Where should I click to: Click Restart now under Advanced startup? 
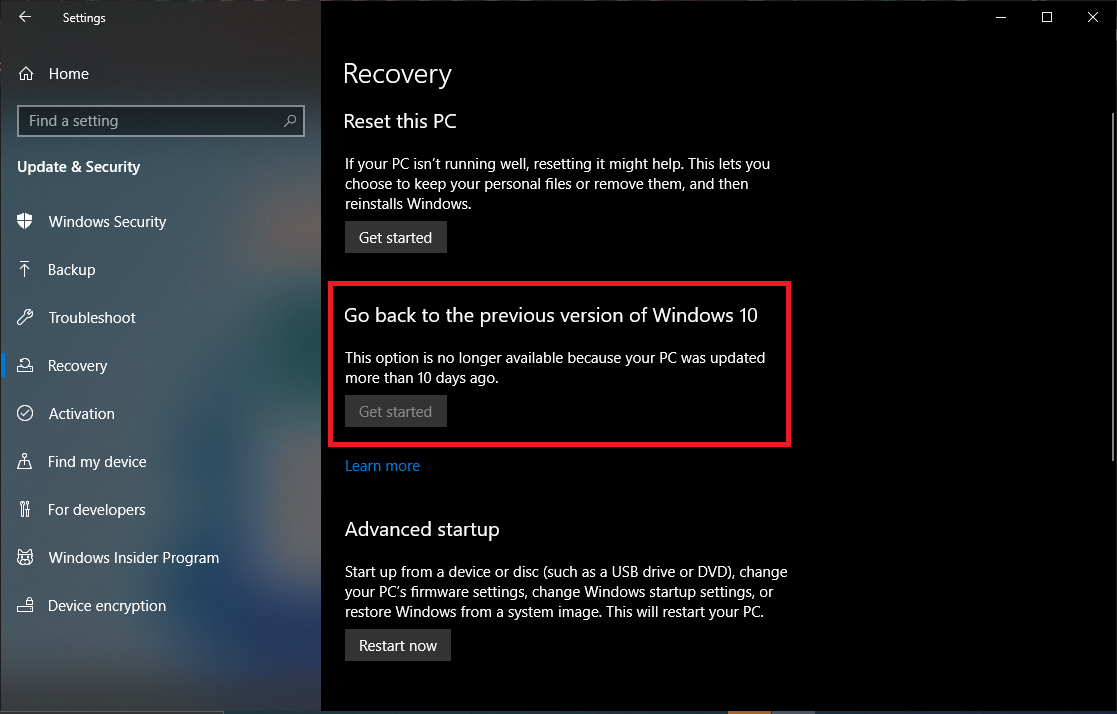398,645
